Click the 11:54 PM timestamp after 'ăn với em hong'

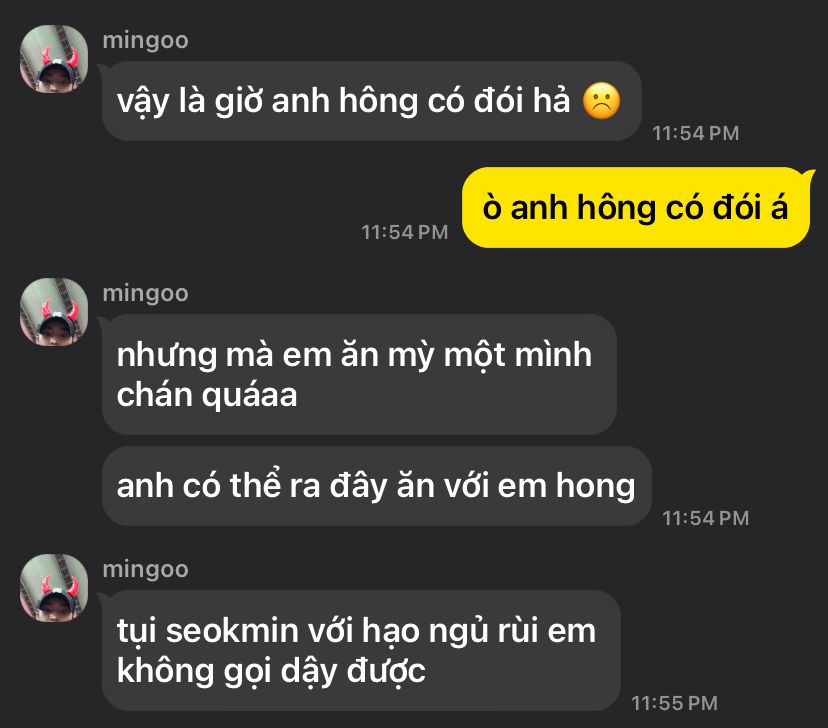click(705, 518)
